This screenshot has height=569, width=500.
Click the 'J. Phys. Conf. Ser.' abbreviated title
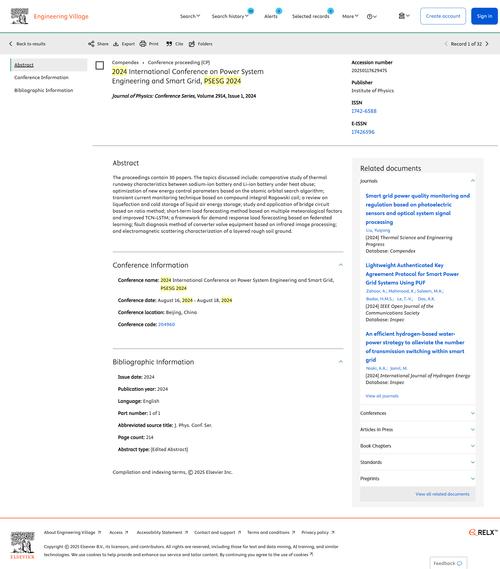193,425
